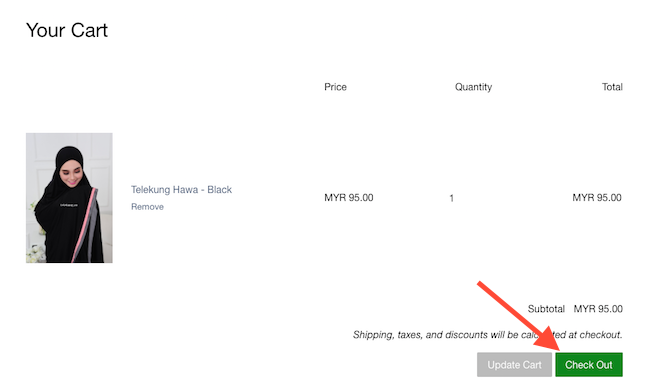Click the word Cart in page heading
Screen dimensions: 650x388
(89, 30)
